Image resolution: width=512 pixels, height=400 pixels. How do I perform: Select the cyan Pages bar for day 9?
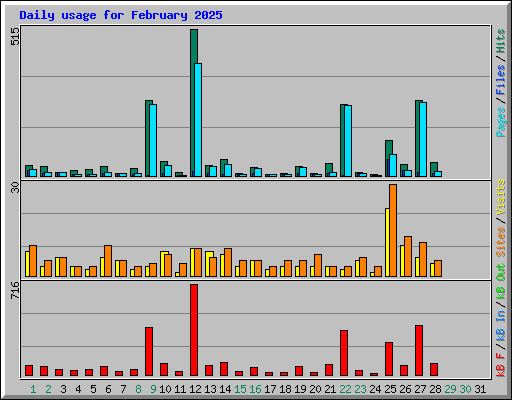point(153,140)
